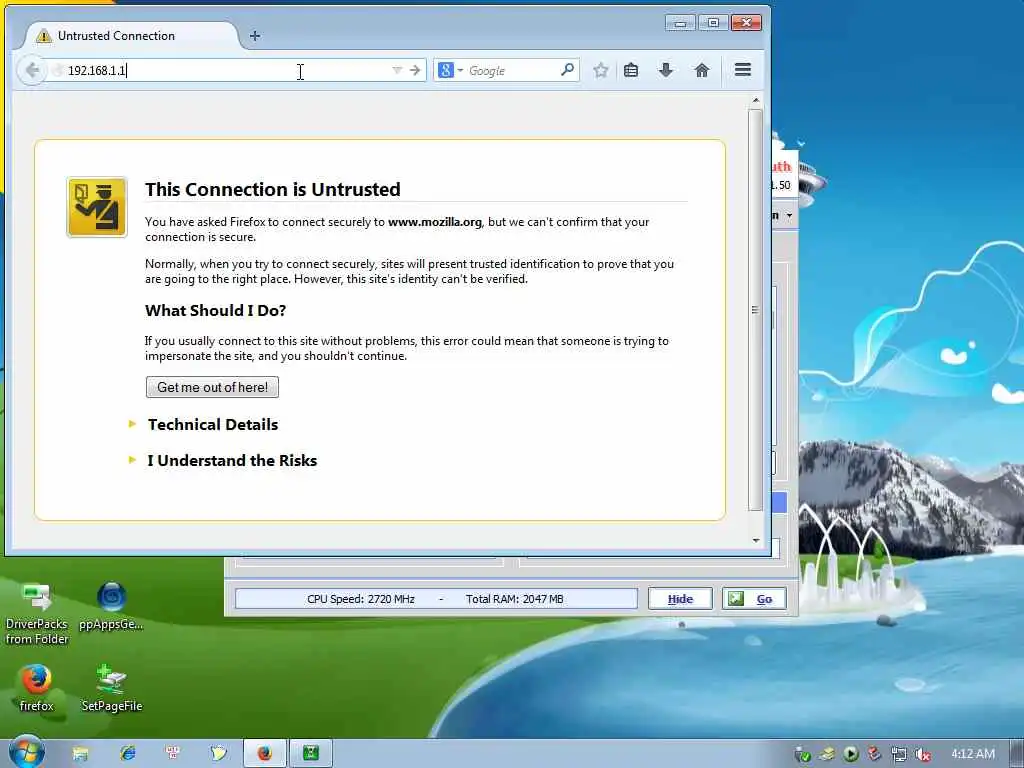
Task: Open a new tab with plus button
Action: 255,36
